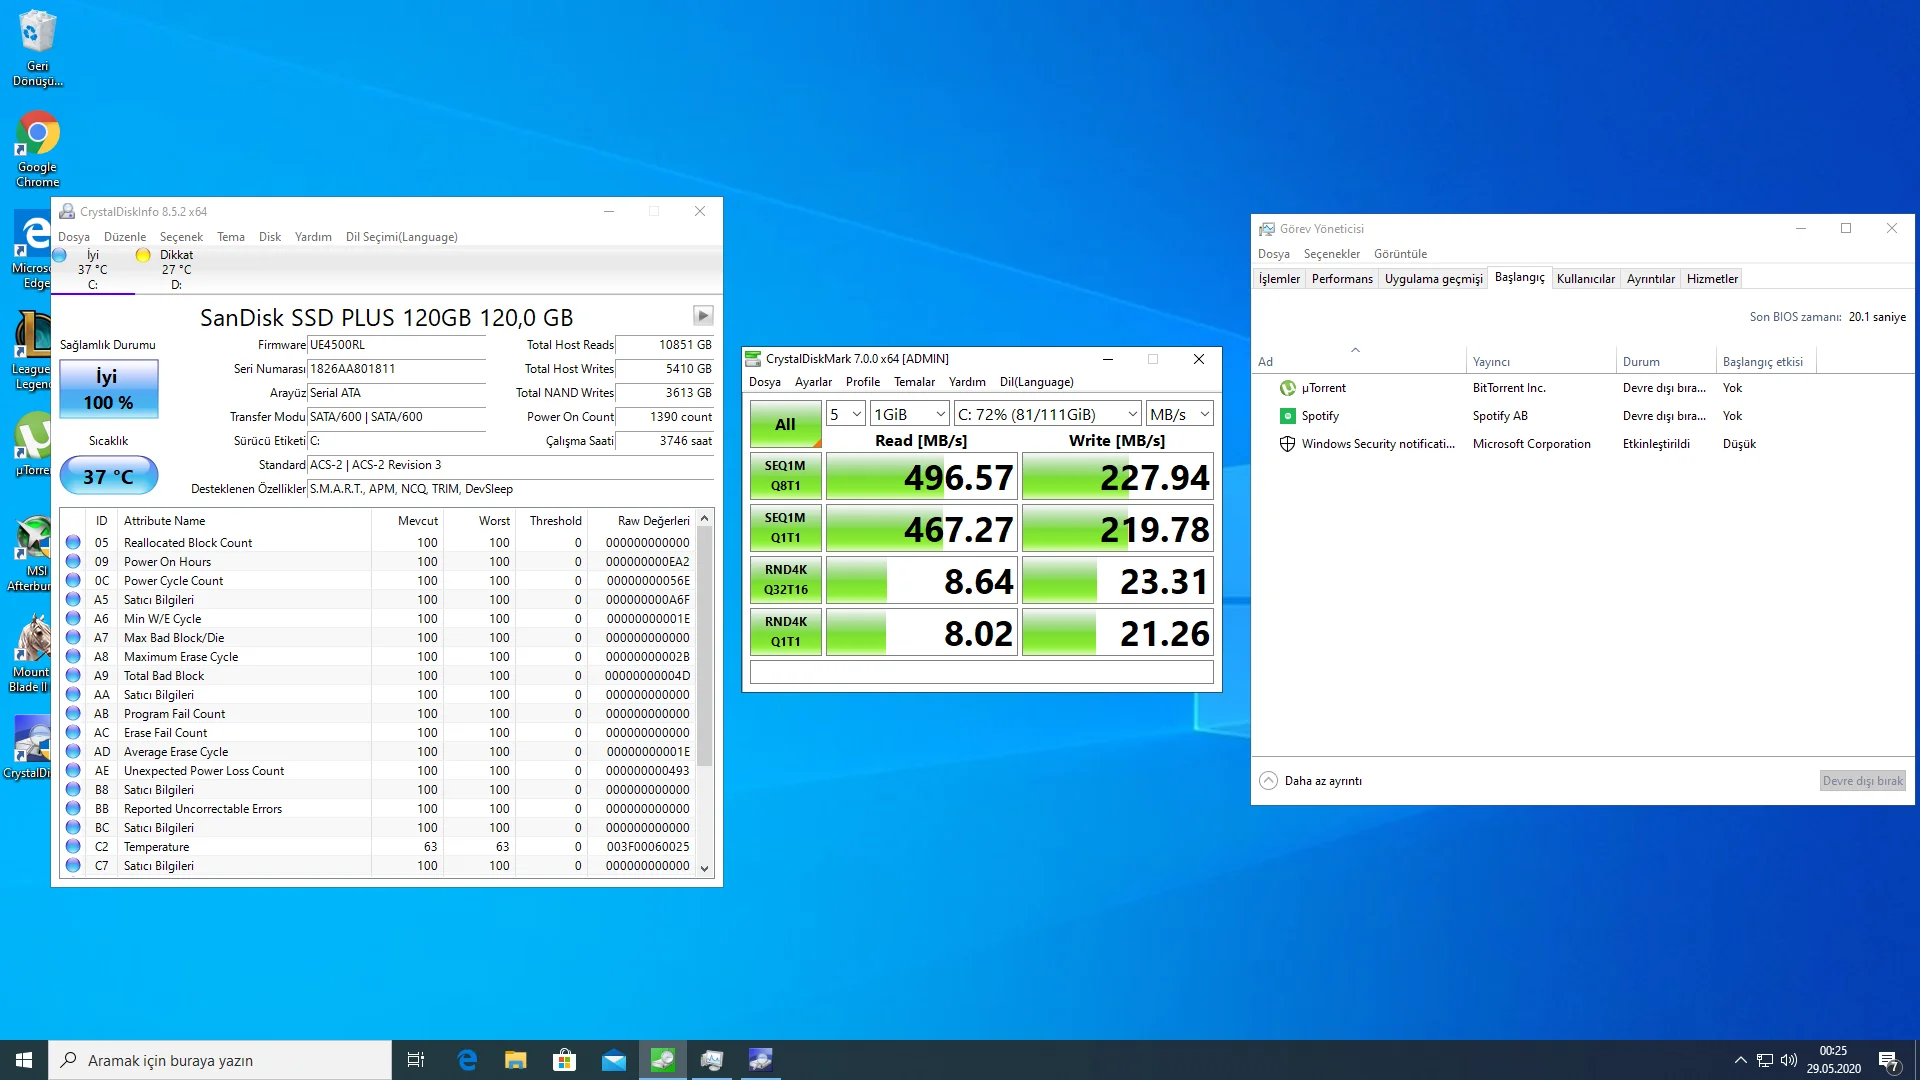Open the Ayarlar menu in CrystalDiskMark
The image size is (1920, 1080).
click(x=812, y=382)
